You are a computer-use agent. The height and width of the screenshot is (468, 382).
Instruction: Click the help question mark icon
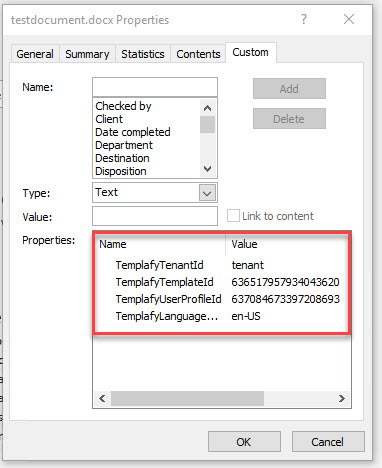click(304, 19)
